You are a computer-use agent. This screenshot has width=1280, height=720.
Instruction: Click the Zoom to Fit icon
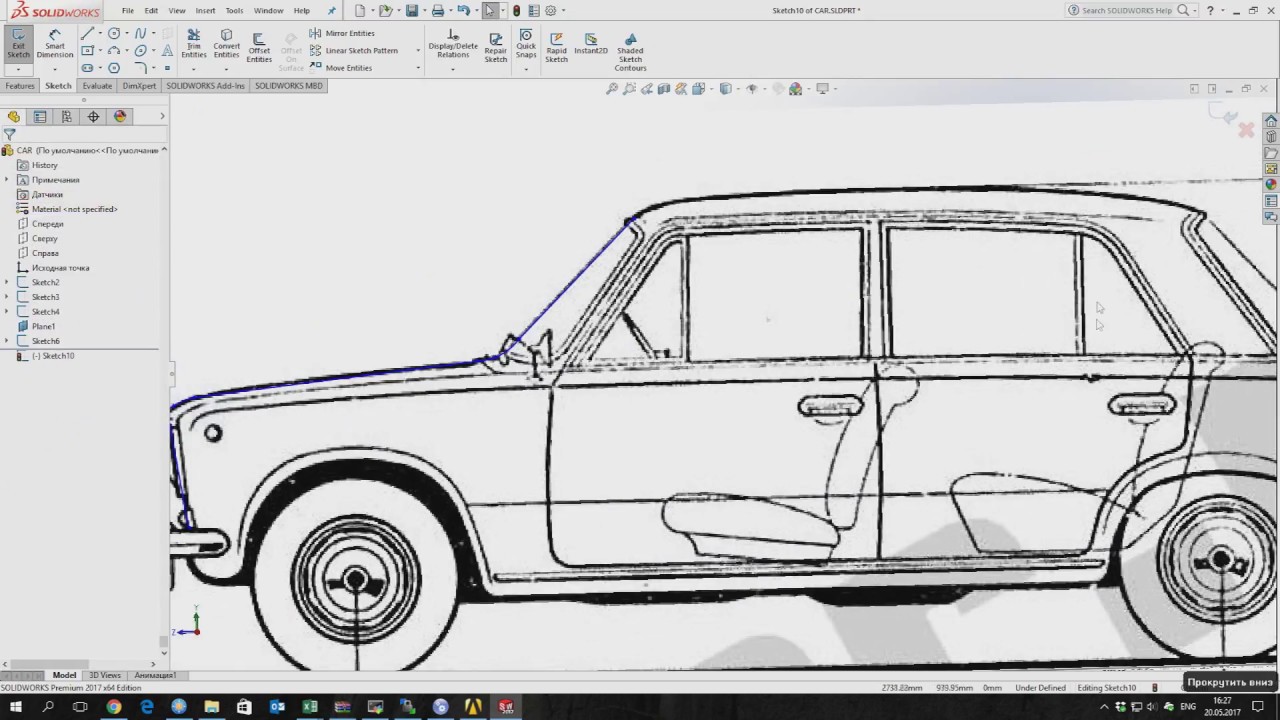click(x=612, y=89)
